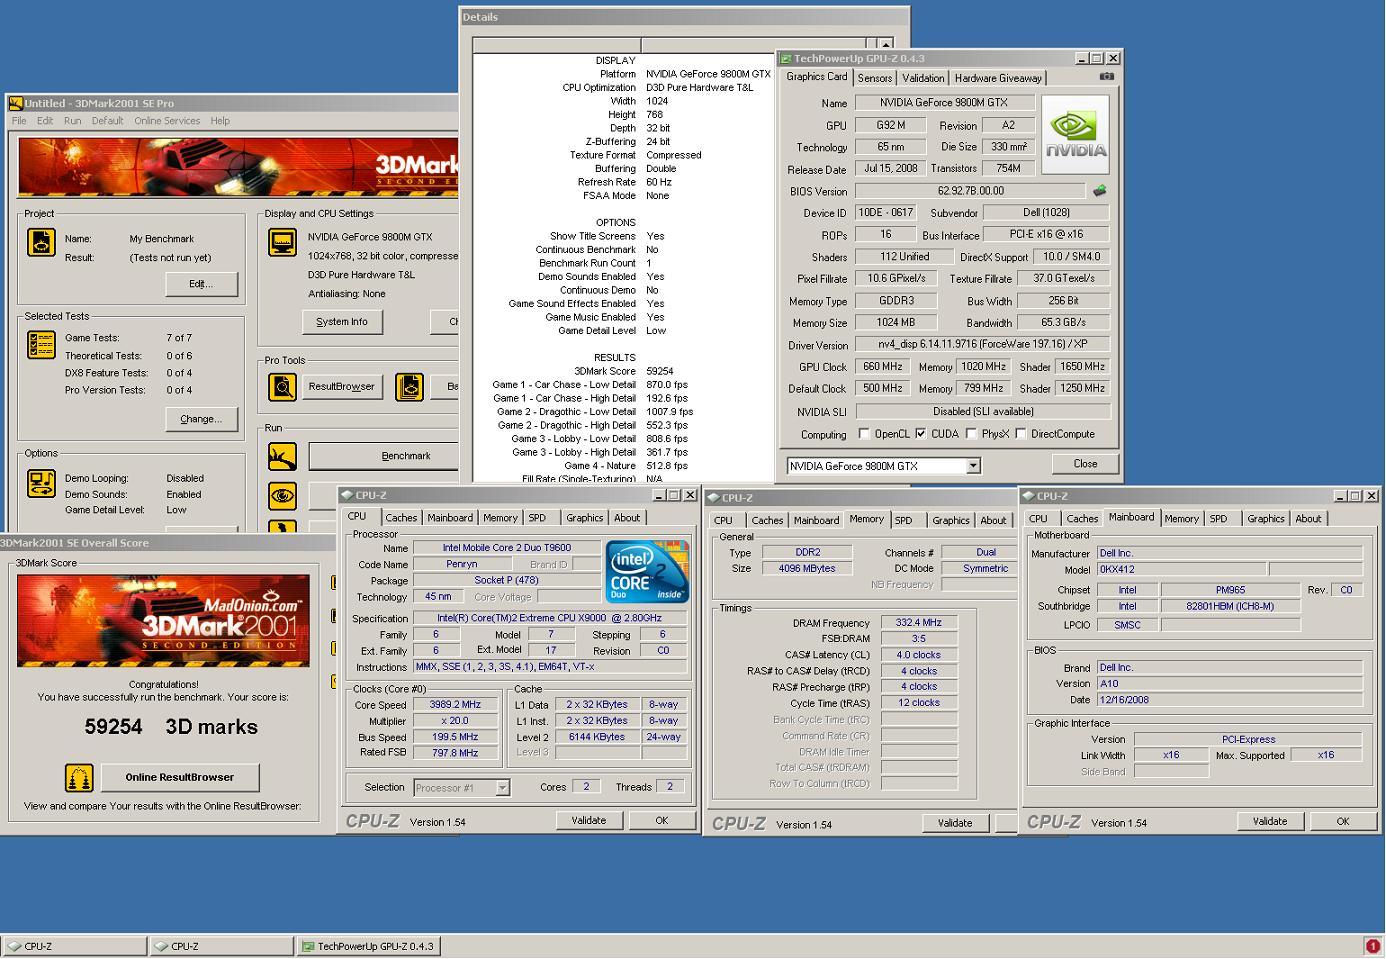Click the DRAM Frequency value 332.4 MHz
Image resolution: width=1386 pixels, height=959 pixels.
pos(918,623)
